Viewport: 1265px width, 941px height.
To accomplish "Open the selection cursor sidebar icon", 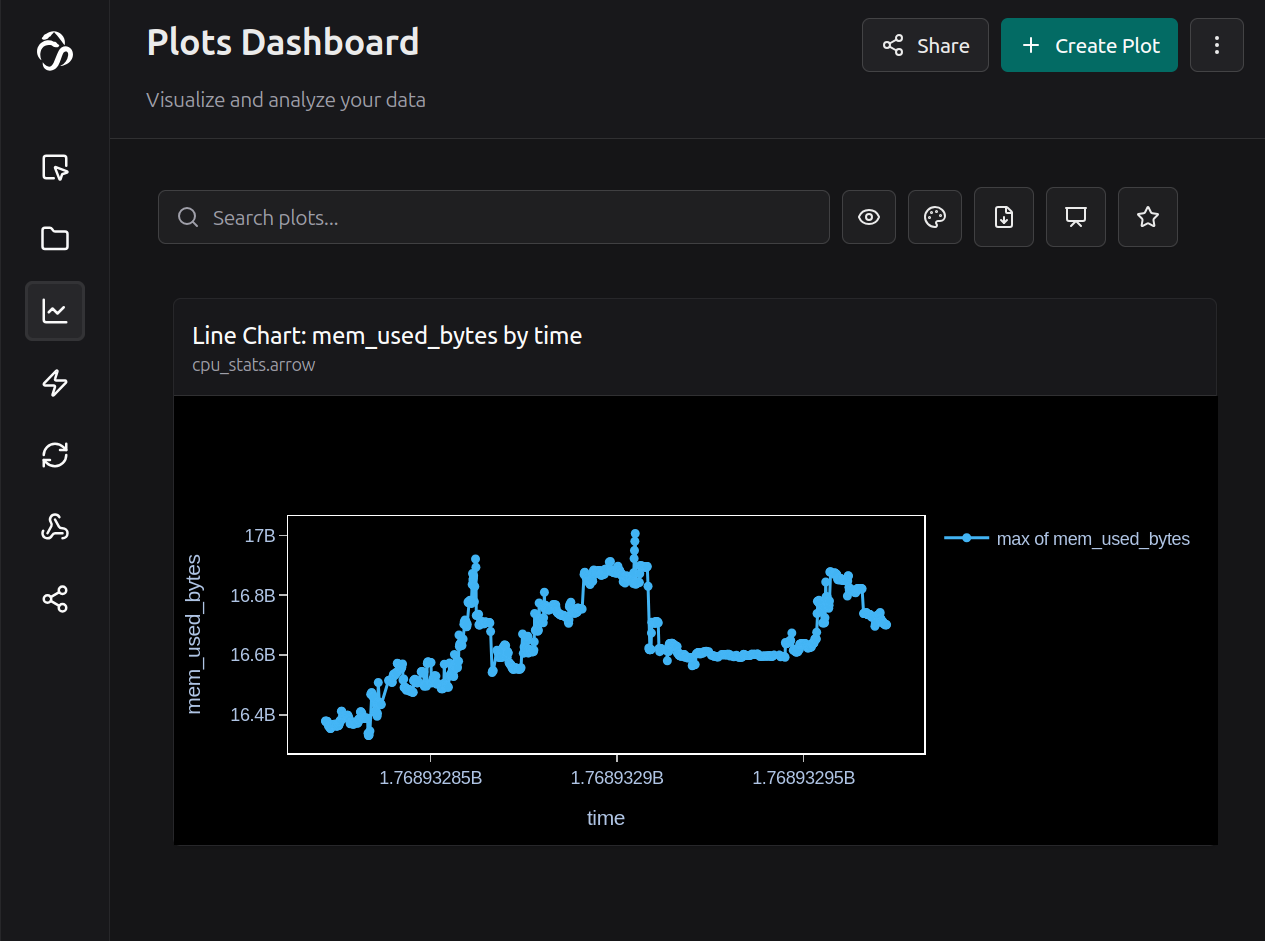I will (55, 167).
